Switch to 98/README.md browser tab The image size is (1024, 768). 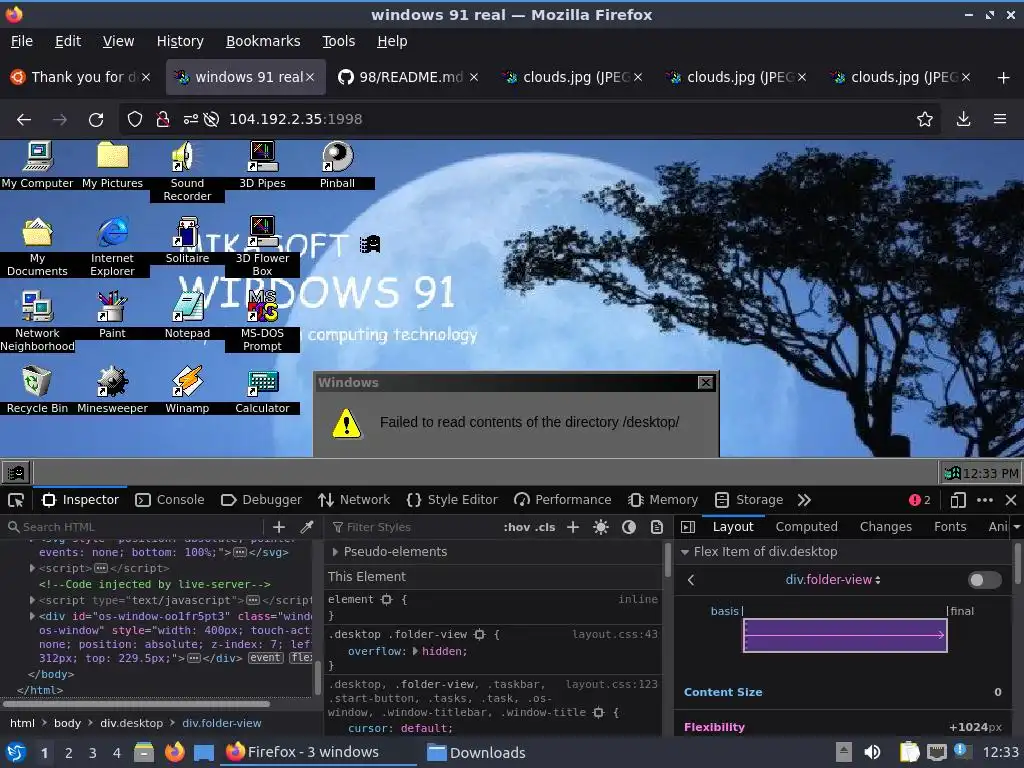pyautogui.click(x=409, y=77)
